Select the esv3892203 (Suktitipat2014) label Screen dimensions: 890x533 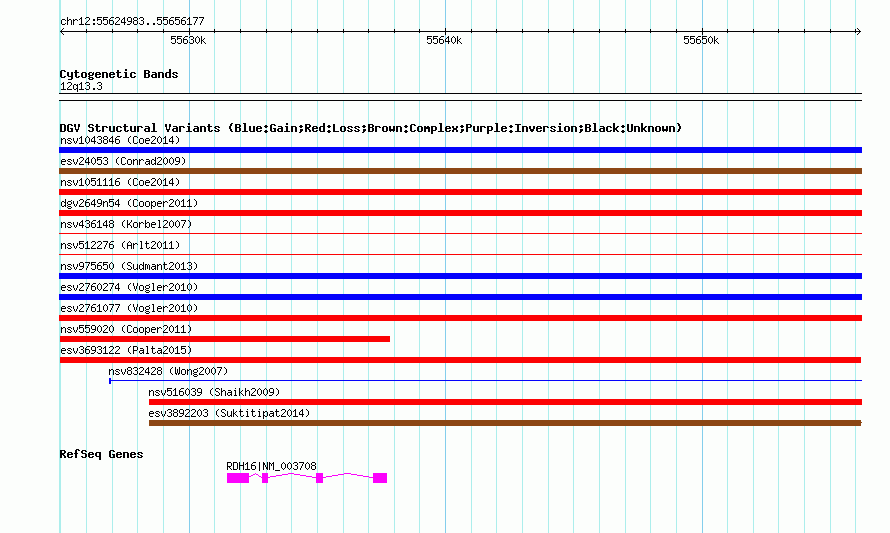click(x=229, y=413)
